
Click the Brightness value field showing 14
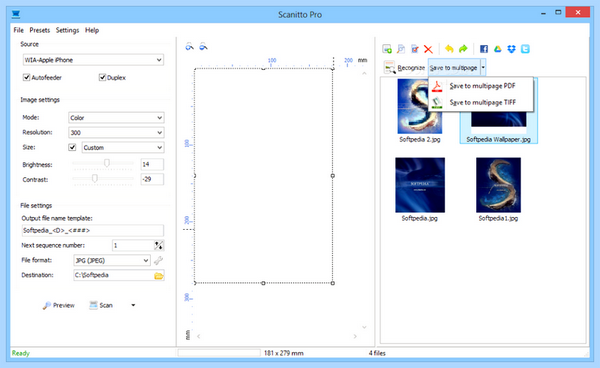coord(152,164)
